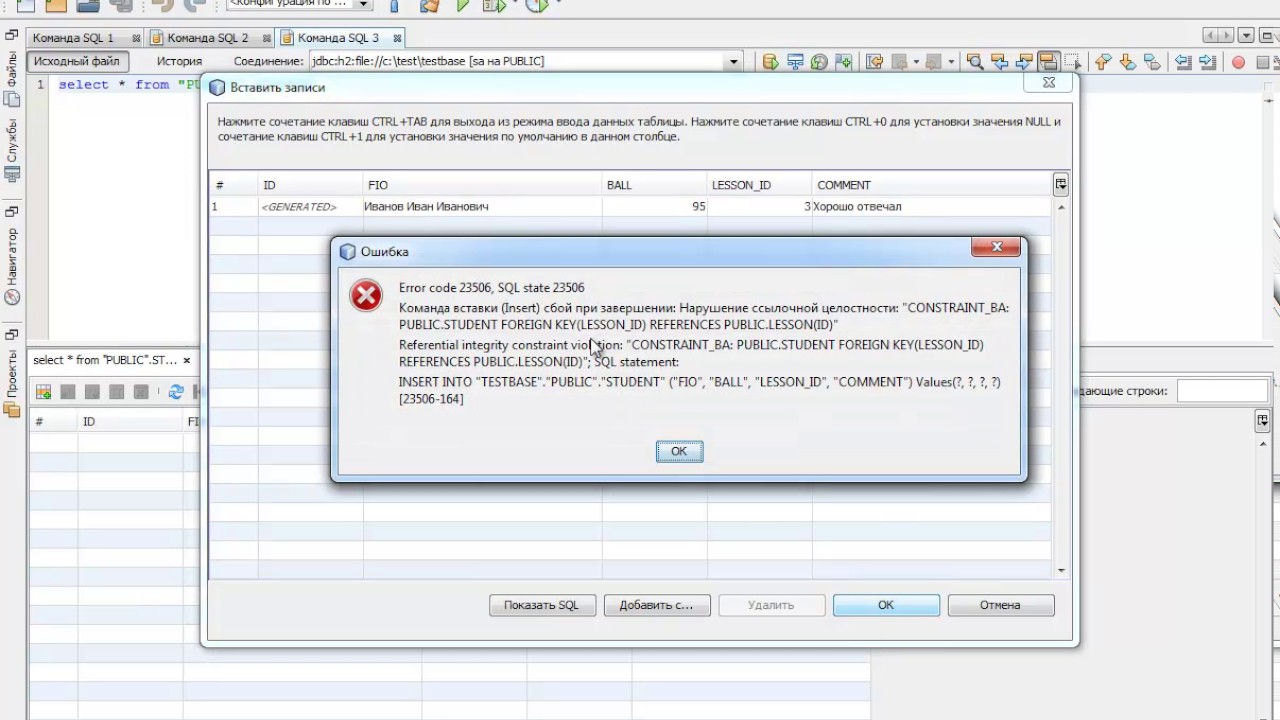Switch to Исходный файл view
The height and width of the screenshot is (720, 1280).
77,61
